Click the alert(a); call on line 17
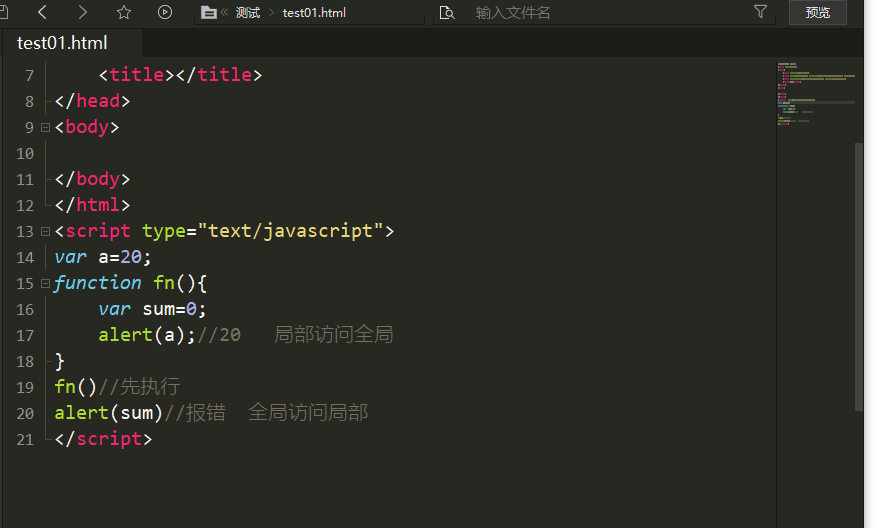 [x=147, y=335]
